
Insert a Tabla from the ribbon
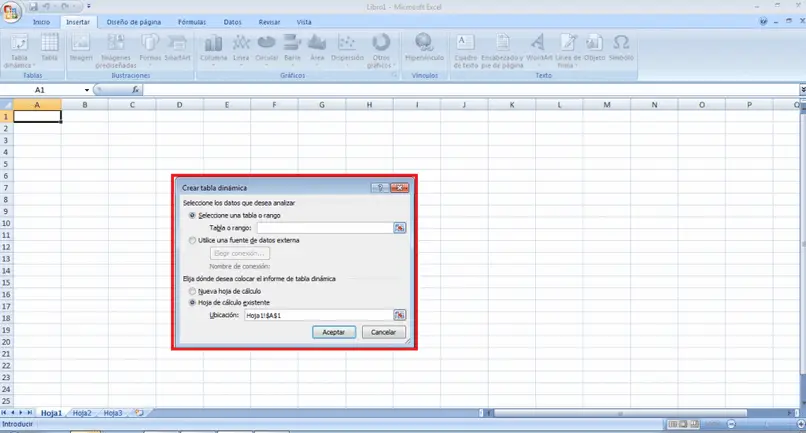[49, 47]
